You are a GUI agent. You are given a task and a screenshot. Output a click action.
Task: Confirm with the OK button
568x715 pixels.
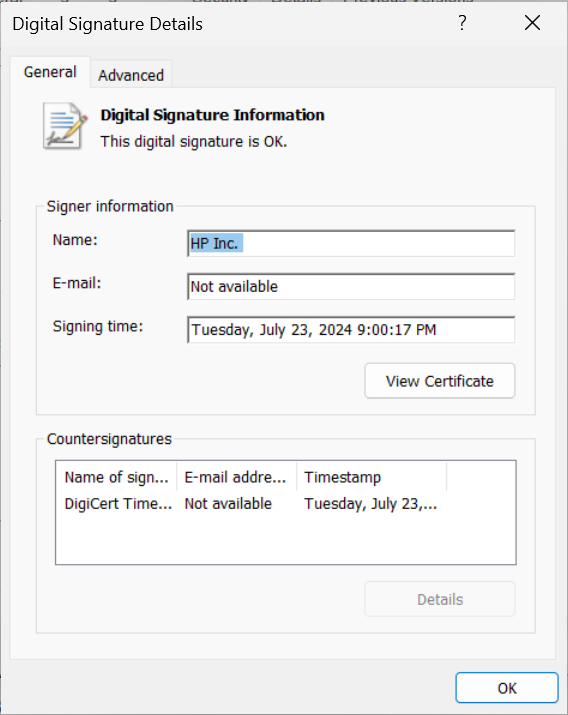coord(506,688)
